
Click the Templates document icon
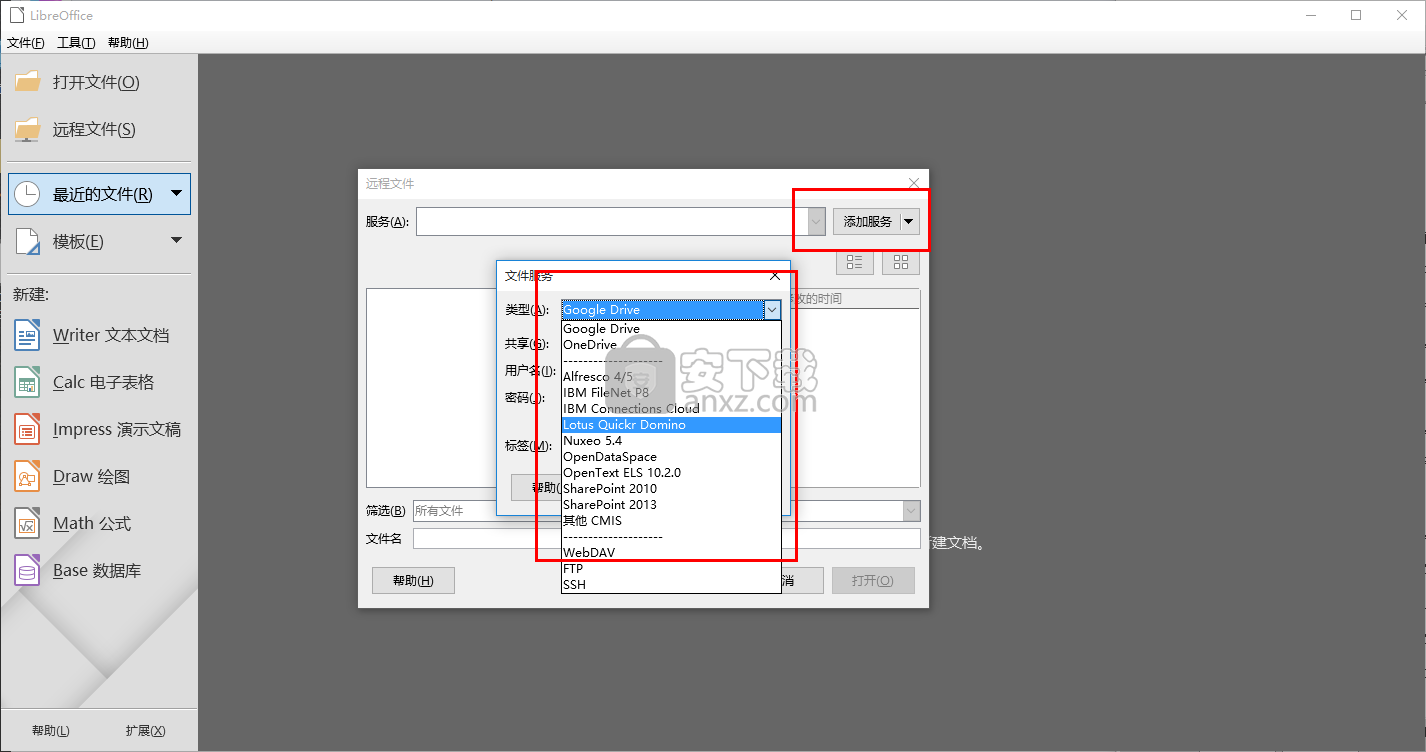coord(27,241)
